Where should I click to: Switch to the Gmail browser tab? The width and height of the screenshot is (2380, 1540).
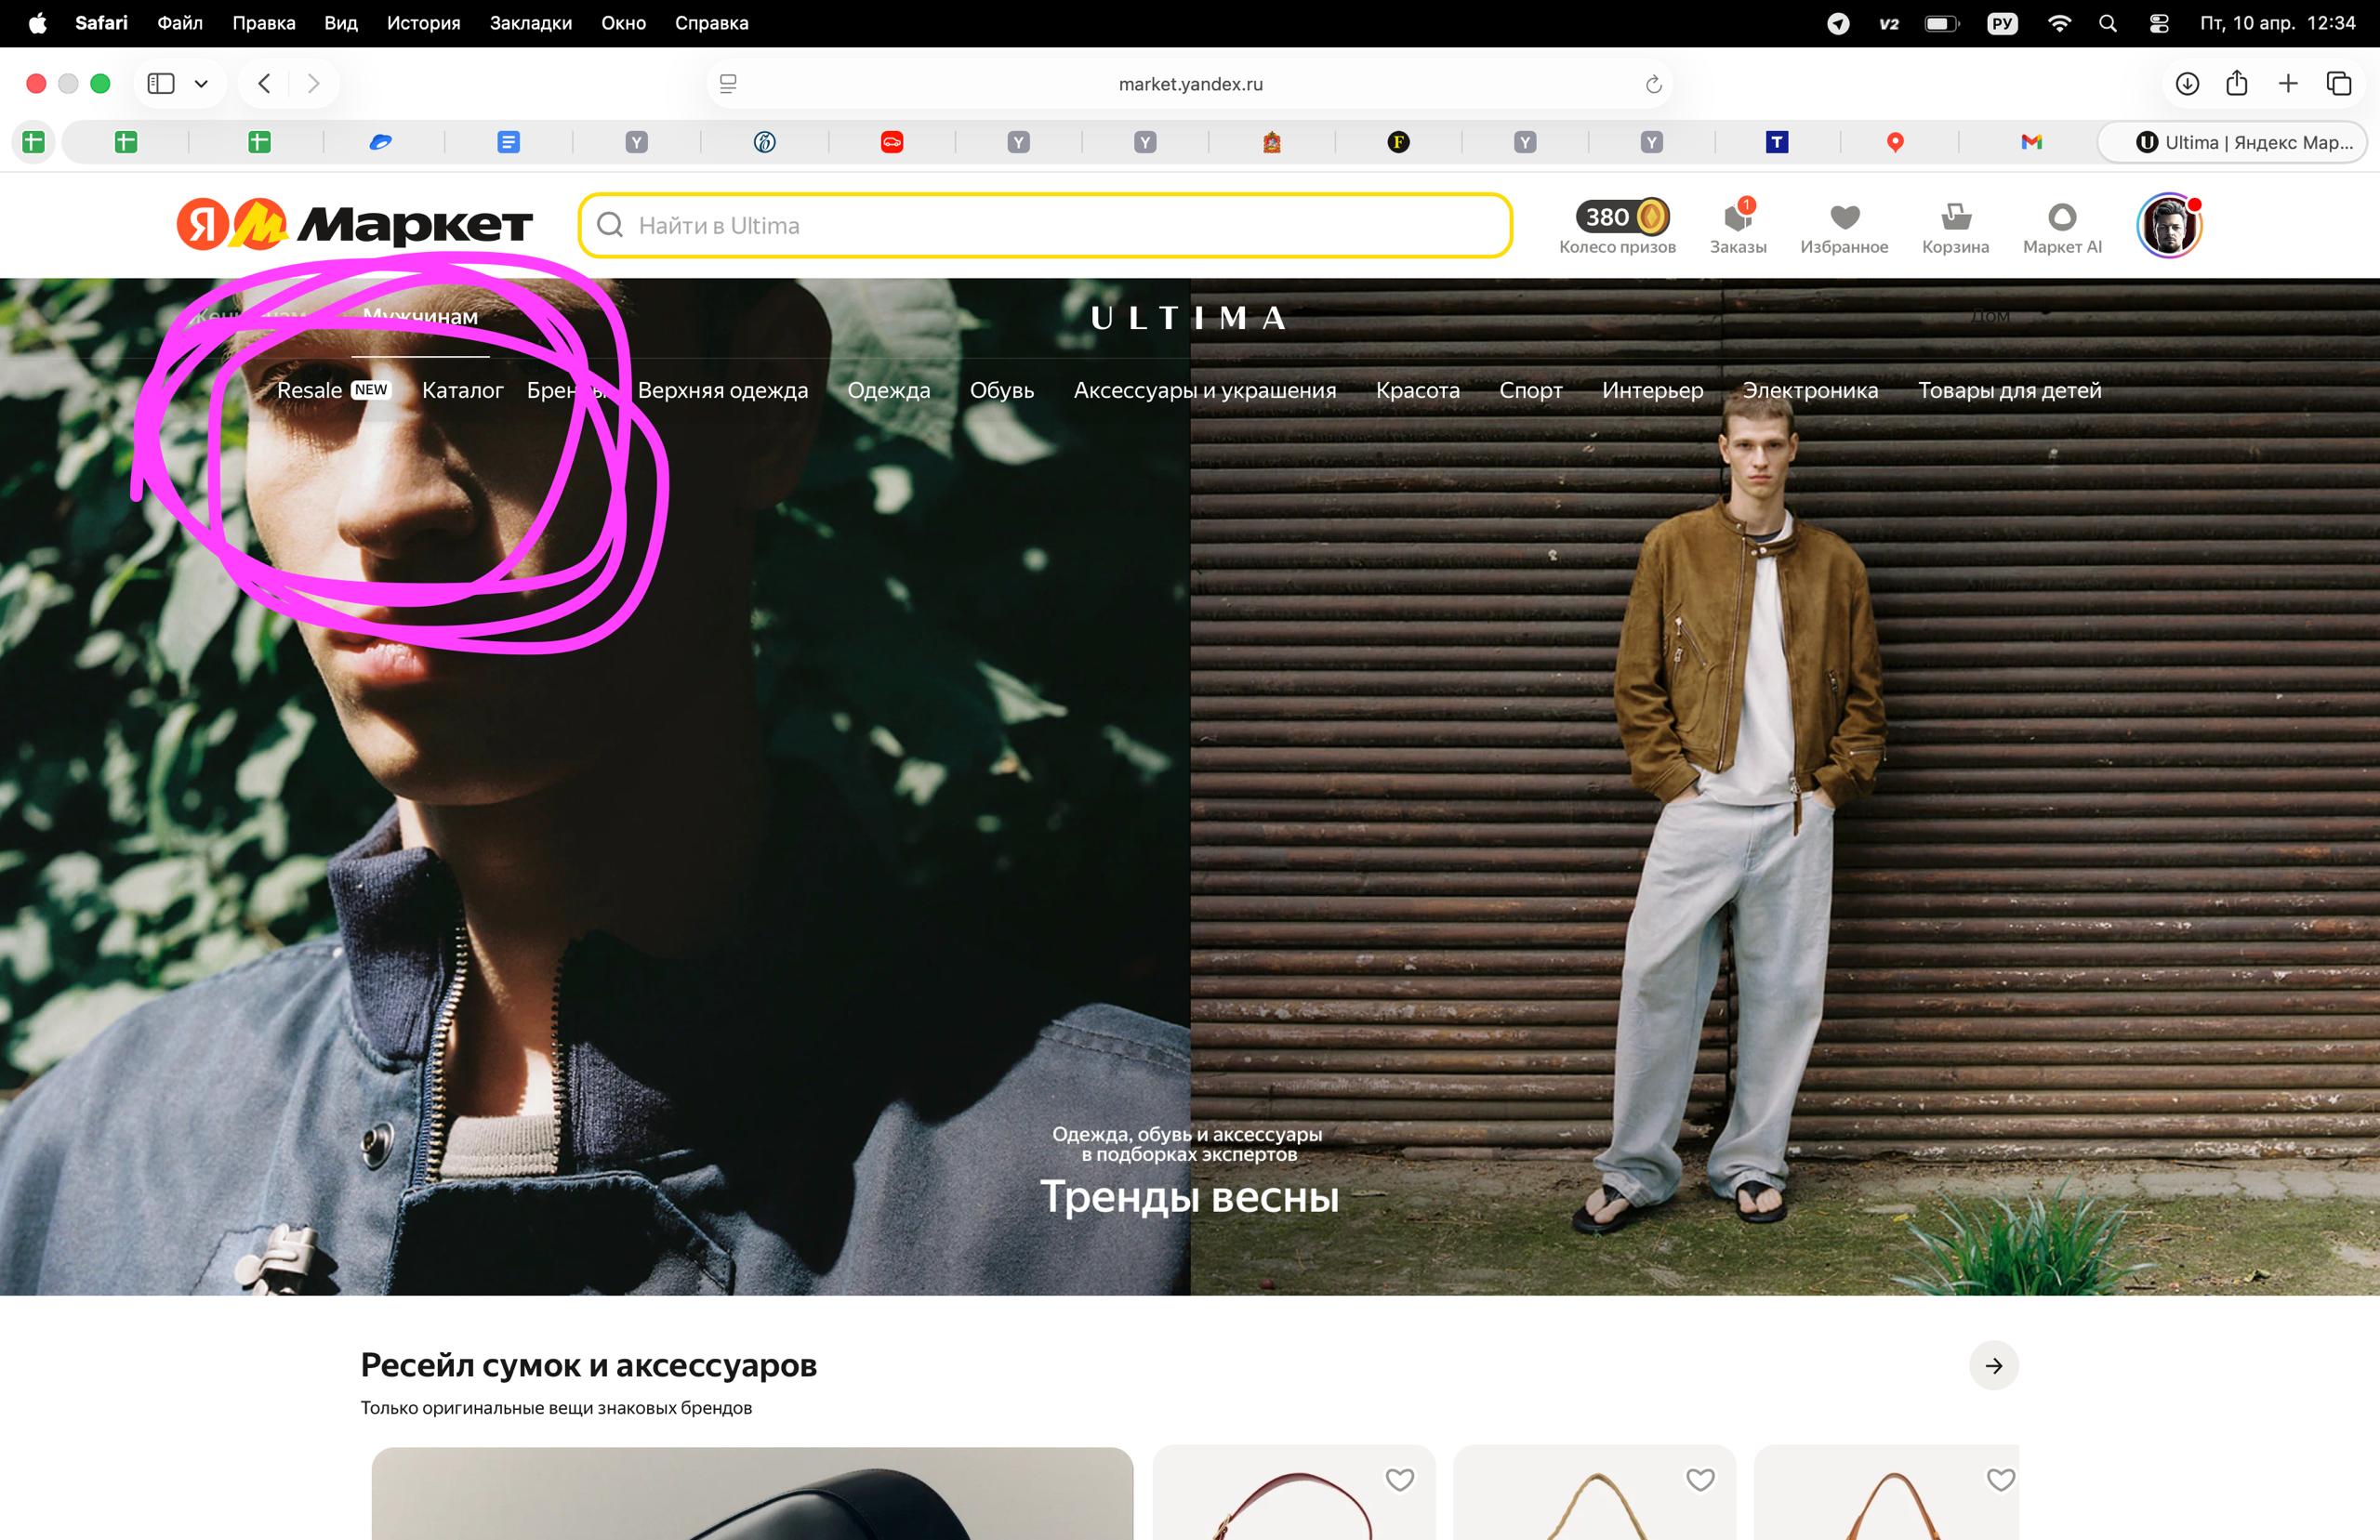tap(2030, 142)
